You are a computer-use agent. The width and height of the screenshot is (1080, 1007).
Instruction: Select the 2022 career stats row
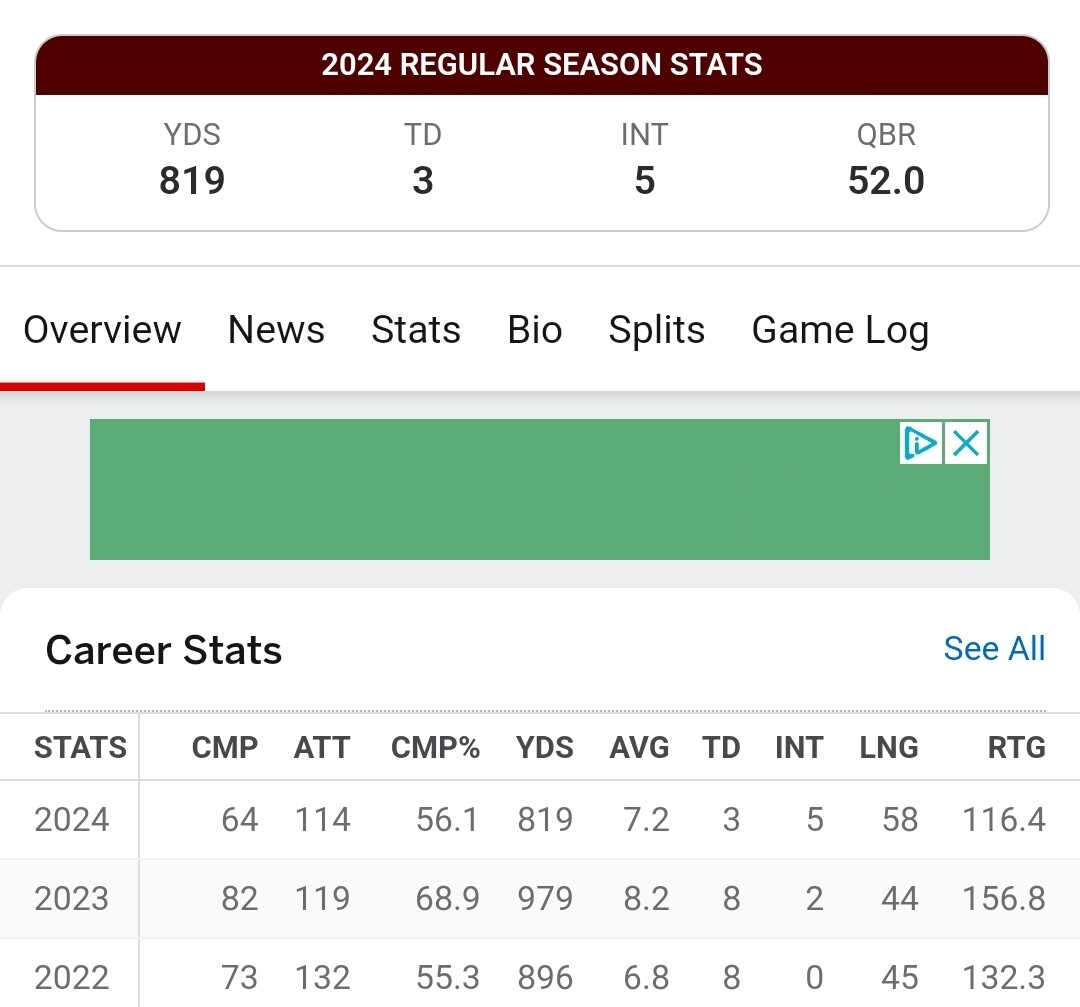[540, 977]
